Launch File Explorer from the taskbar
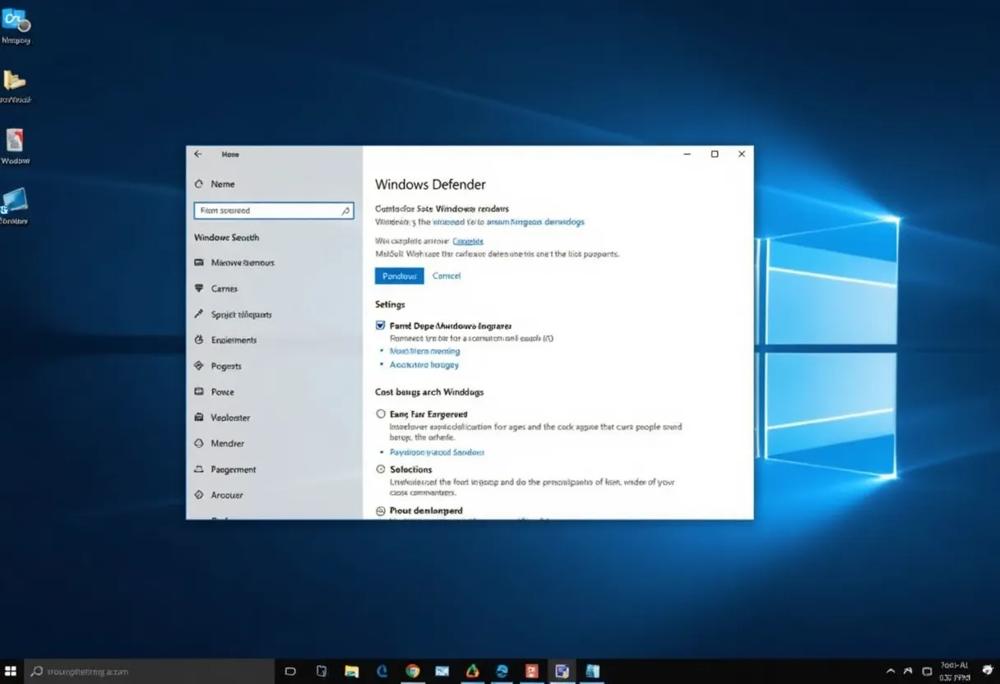The height and width of the screenshot is (684, 1000). (x=351, y=671)
